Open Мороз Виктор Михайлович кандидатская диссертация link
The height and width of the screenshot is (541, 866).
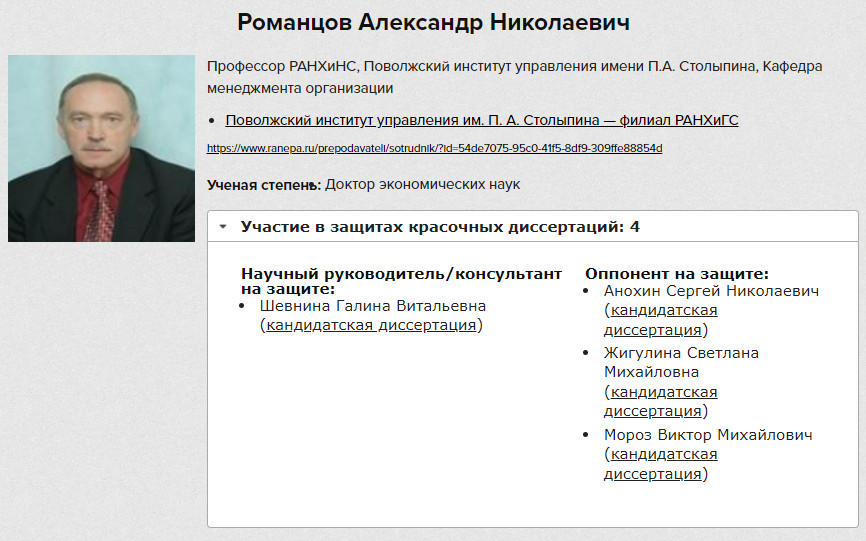point(661,464)
